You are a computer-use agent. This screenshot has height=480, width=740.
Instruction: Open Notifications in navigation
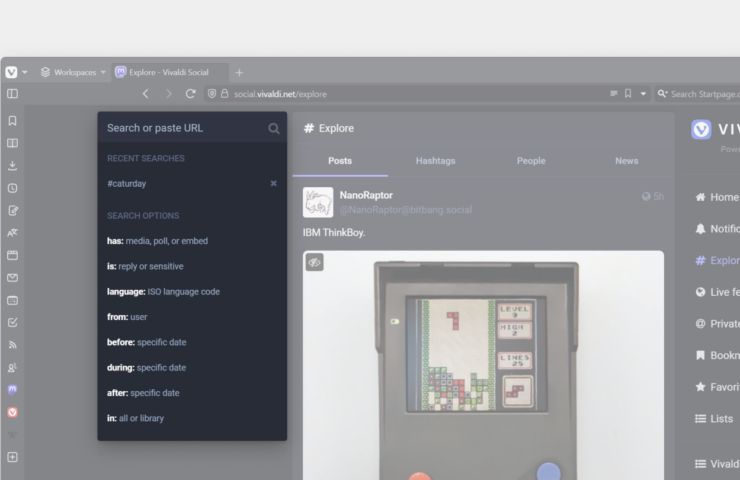pyautogui.click(x=716, y=229)
